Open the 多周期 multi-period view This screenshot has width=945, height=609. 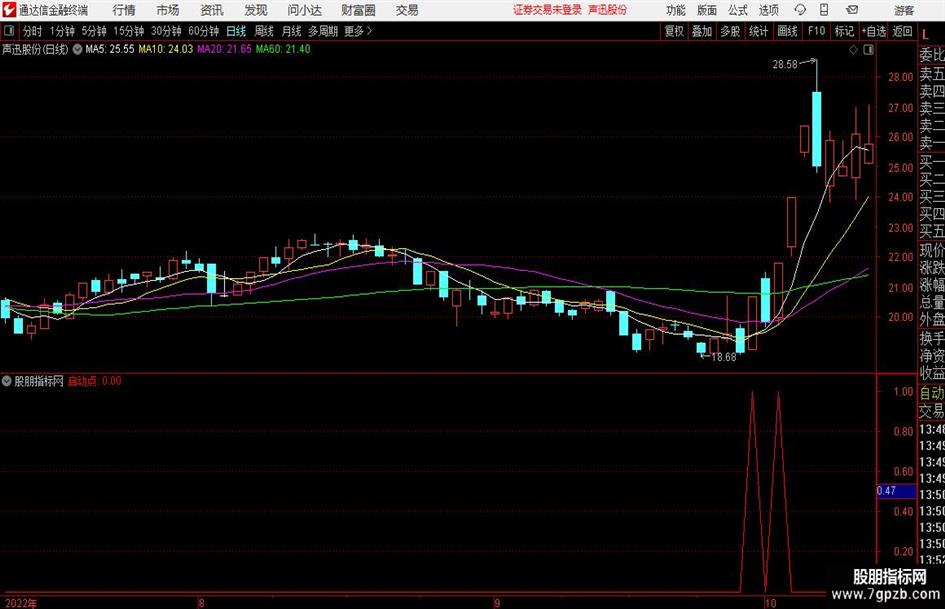(323, 31)
